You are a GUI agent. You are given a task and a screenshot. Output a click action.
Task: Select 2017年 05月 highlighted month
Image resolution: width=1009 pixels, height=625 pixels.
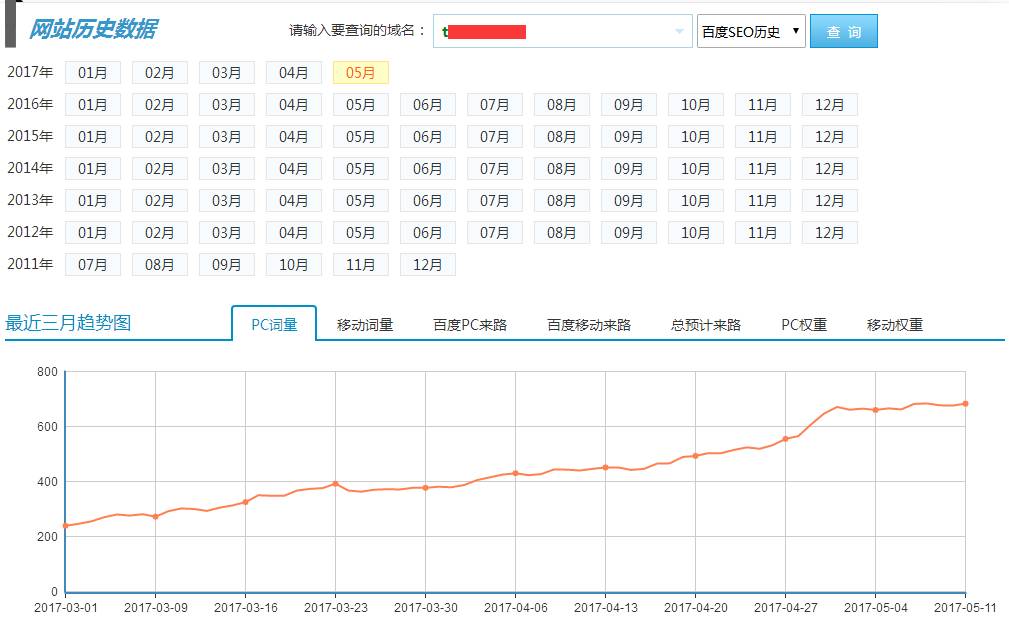pos(360,73)
